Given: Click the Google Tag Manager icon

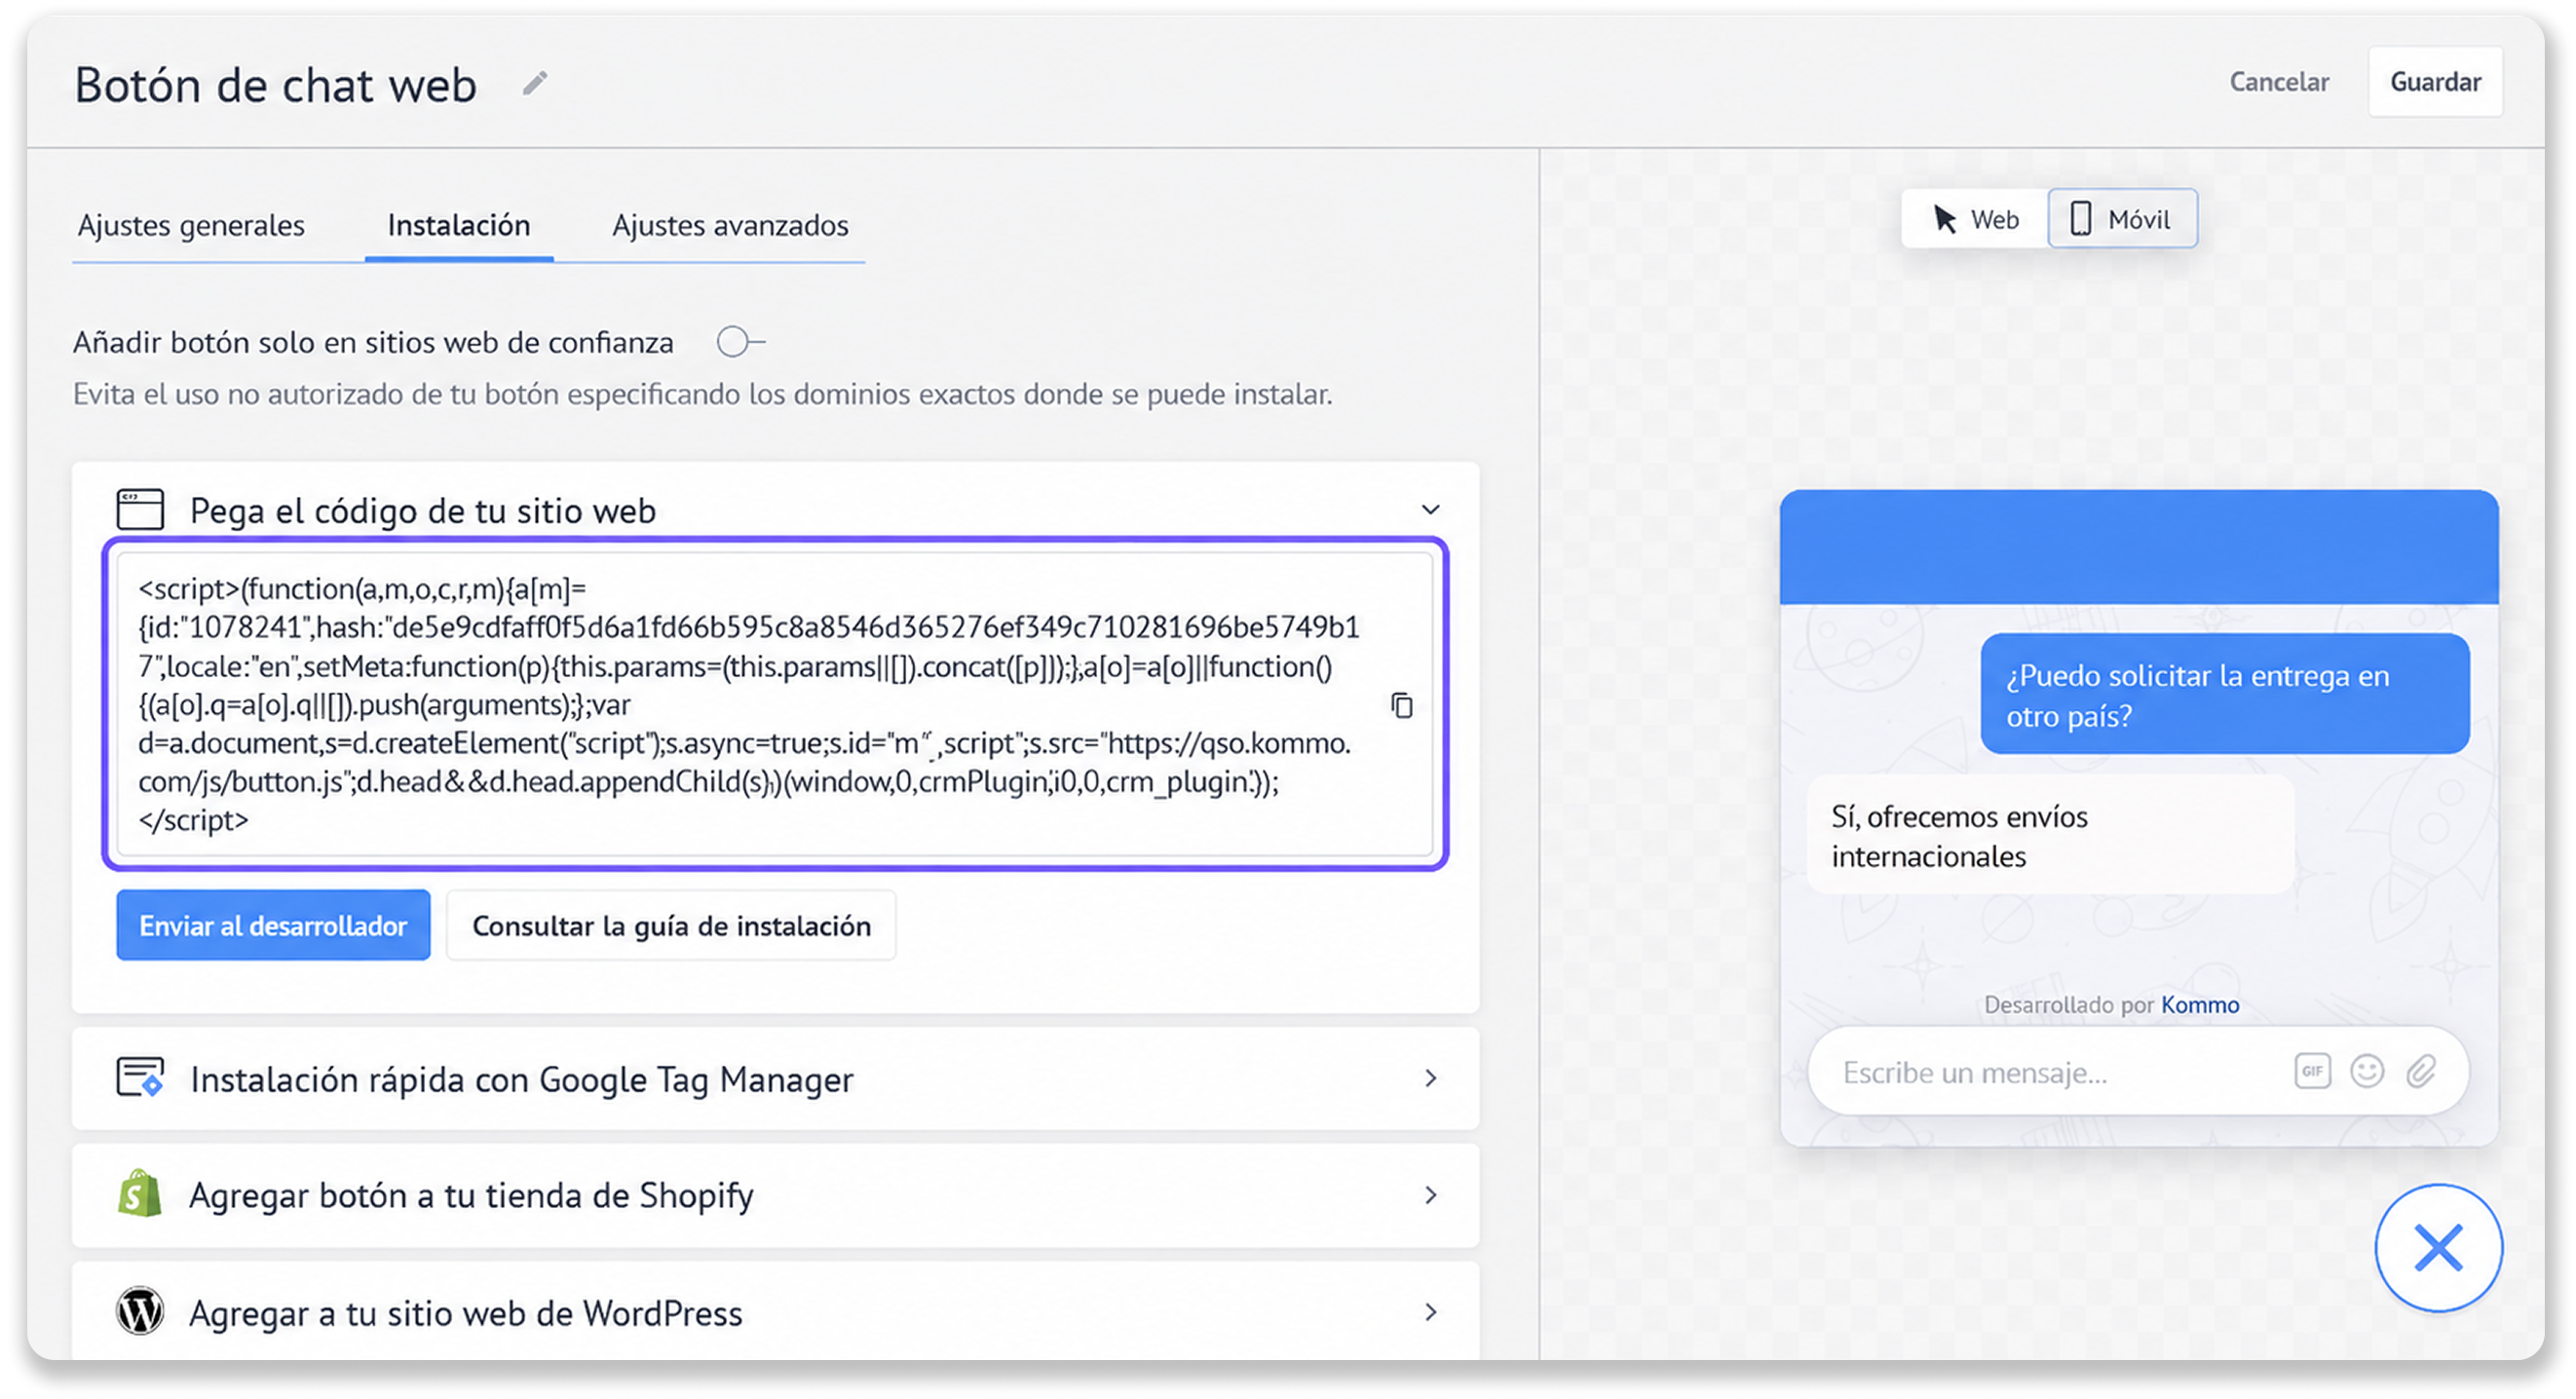Looking at the screenshot, I should point(140,1078).
